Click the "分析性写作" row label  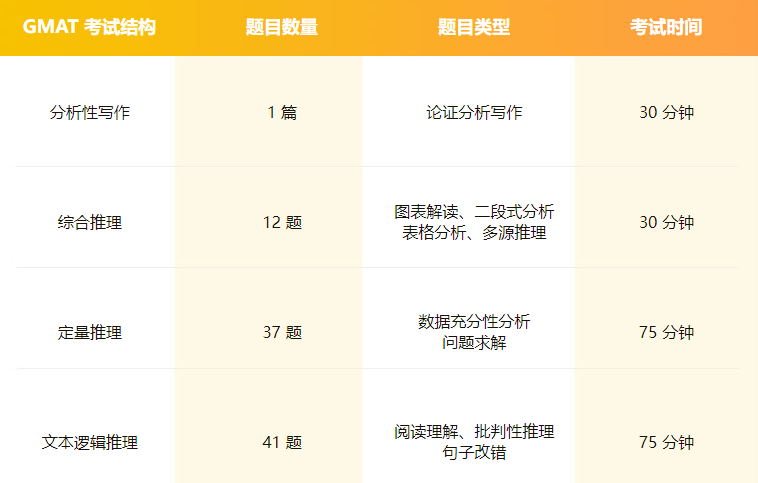(90, 112)
